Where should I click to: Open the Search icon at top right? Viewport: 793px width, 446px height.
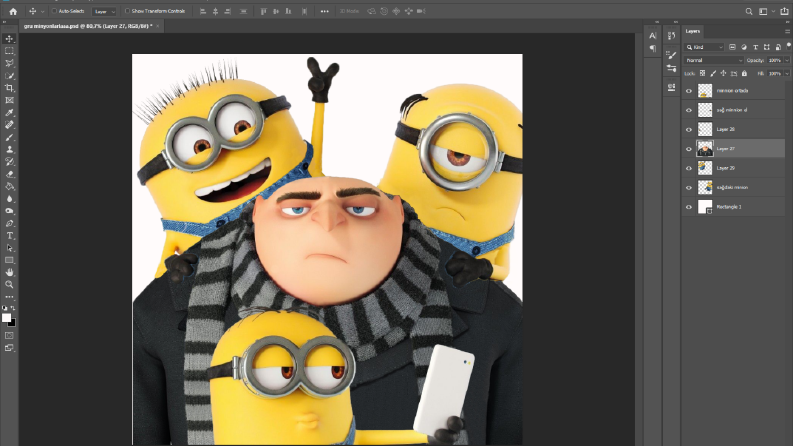(x=749, y=11)
